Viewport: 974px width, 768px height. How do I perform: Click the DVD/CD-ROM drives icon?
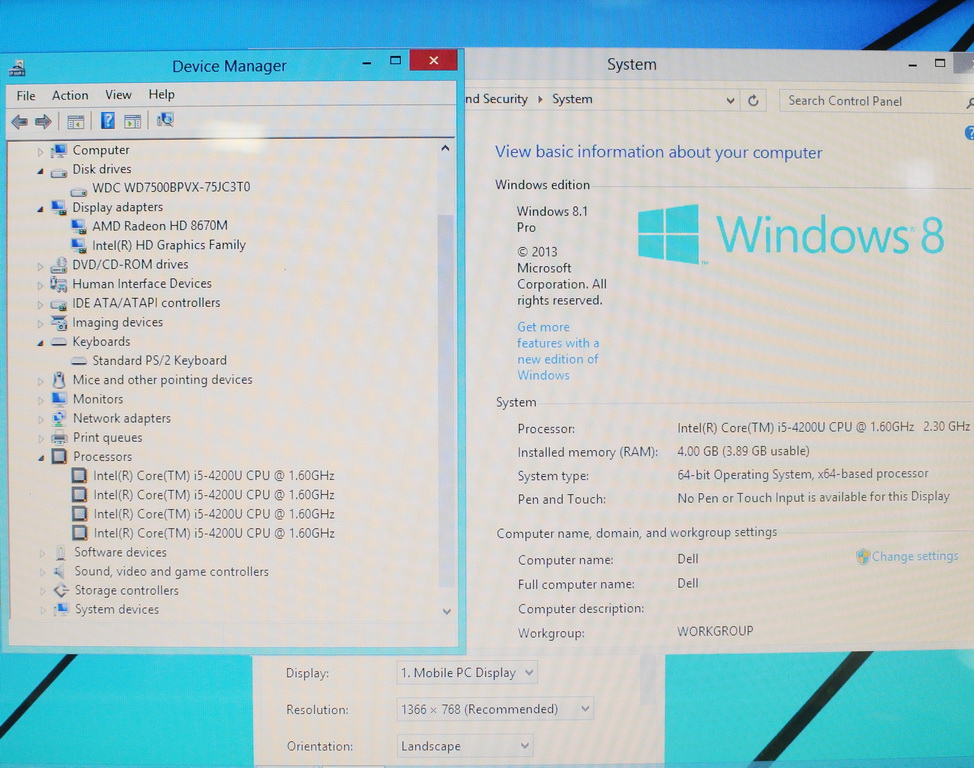(59, 265)
